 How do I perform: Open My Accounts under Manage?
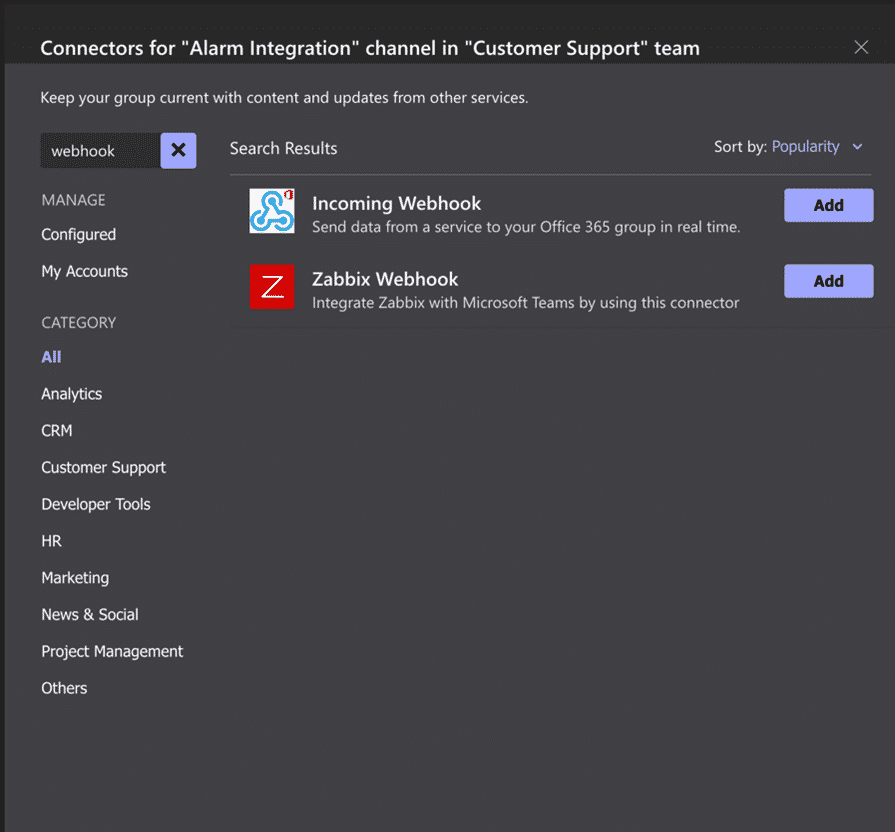[84, 271]
